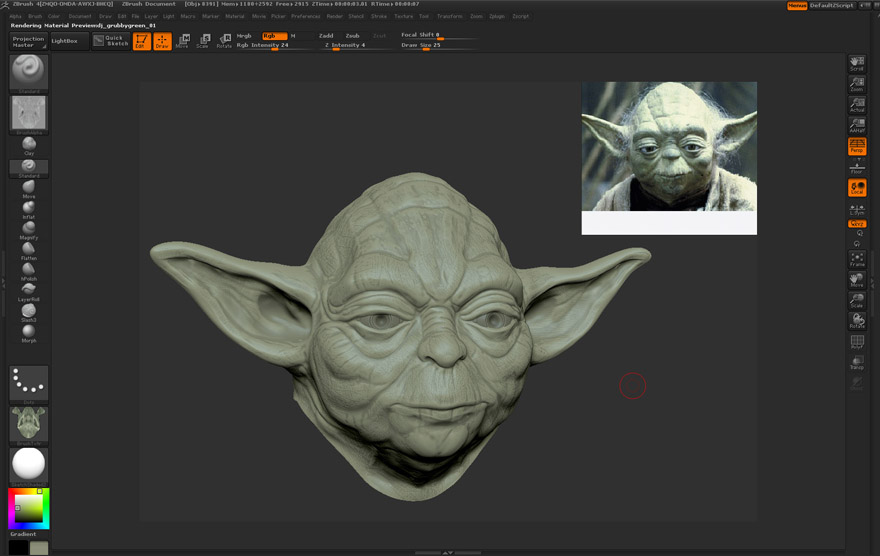880x556 pixels.
Task: Open the Tool menu
Action: [x=424, y=16]
